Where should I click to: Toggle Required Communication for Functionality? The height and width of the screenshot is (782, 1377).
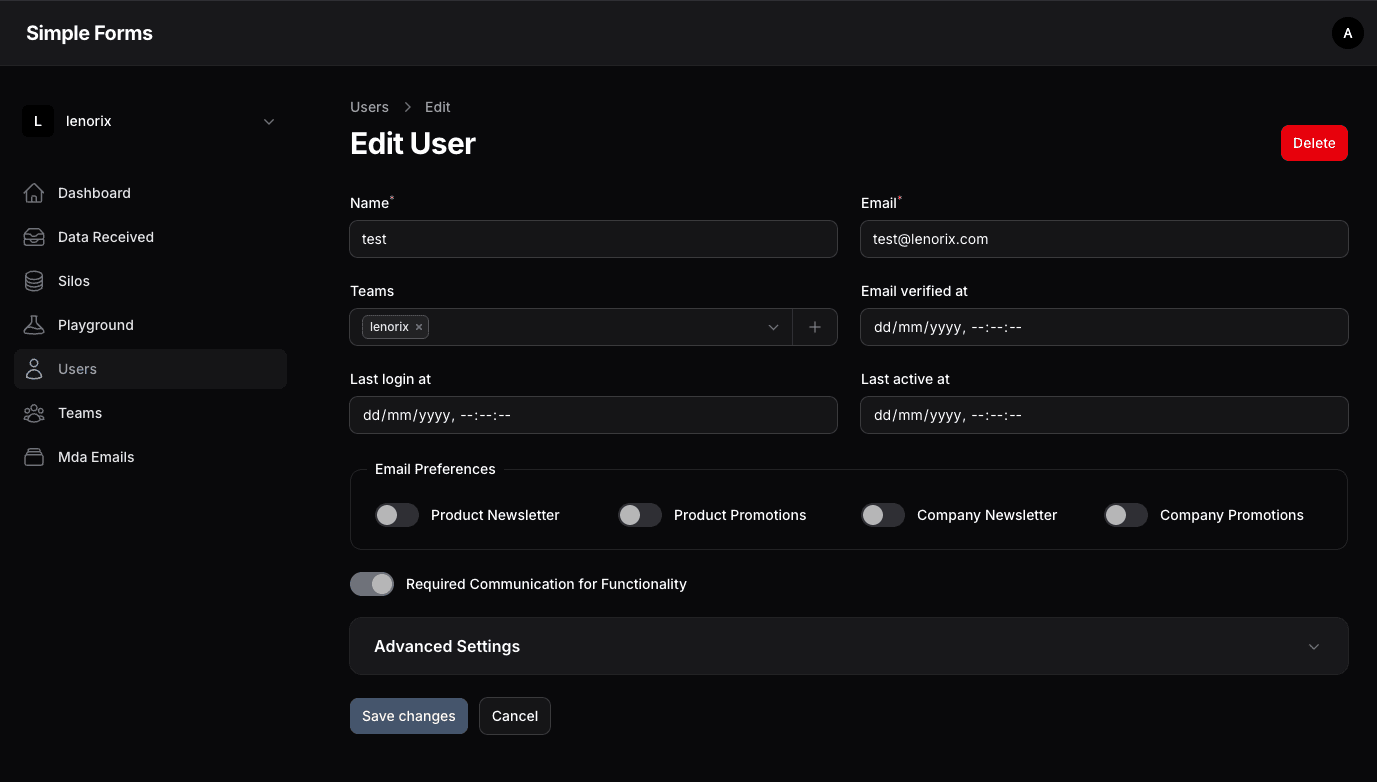372,584
